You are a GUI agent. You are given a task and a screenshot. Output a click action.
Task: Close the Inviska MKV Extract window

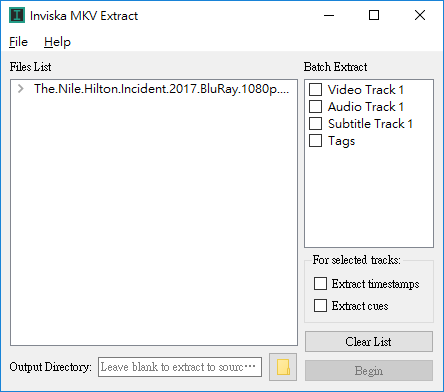pos(420,15)
